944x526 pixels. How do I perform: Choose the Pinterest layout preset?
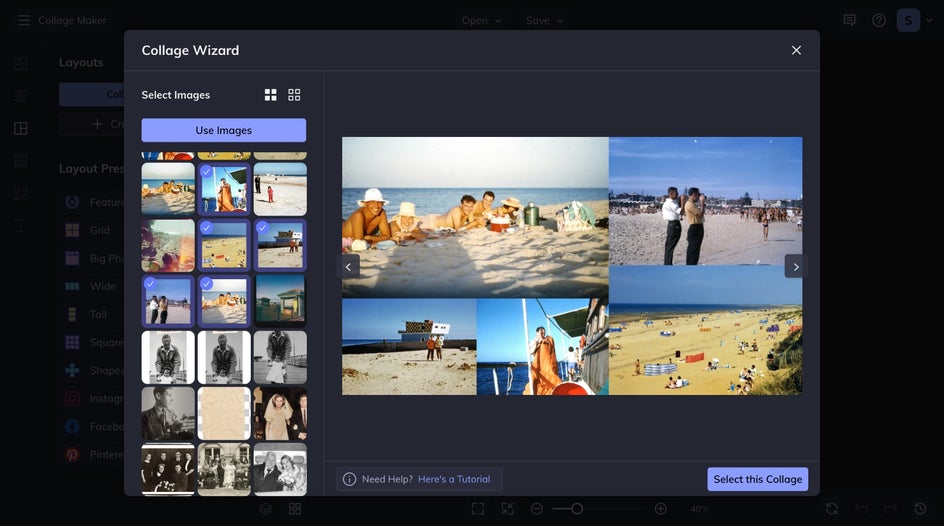pyautogui.click(x=93, y=454)
